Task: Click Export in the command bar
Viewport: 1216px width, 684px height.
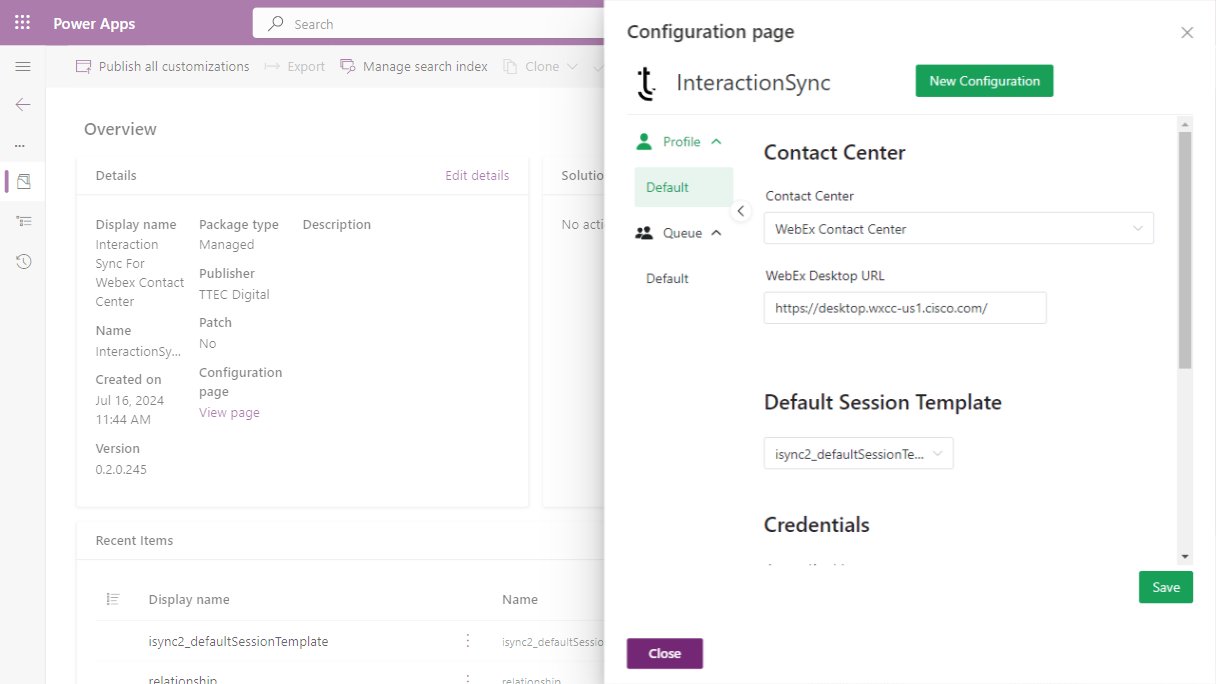Action: (294, 66)
